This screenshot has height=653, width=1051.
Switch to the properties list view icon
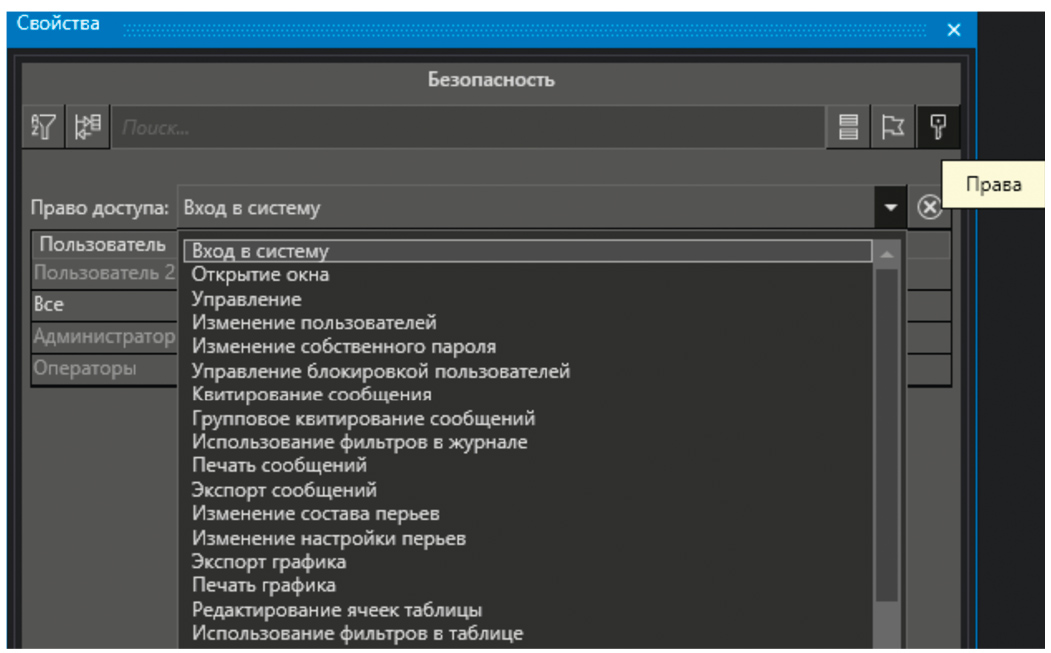(x=848, y=127)
